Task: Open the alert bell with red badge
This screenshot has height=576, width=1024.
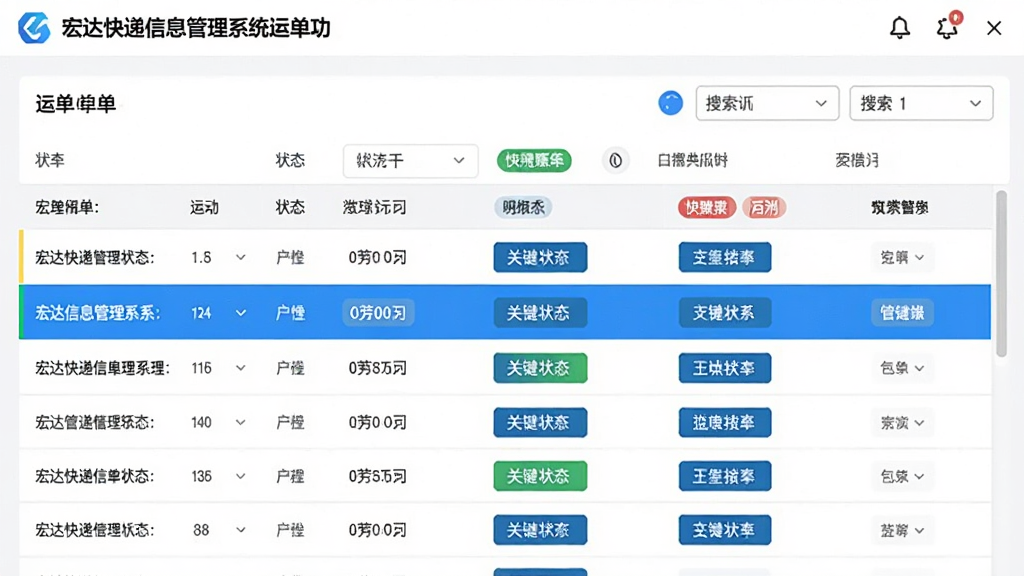Action: click(x=948, y=26)
